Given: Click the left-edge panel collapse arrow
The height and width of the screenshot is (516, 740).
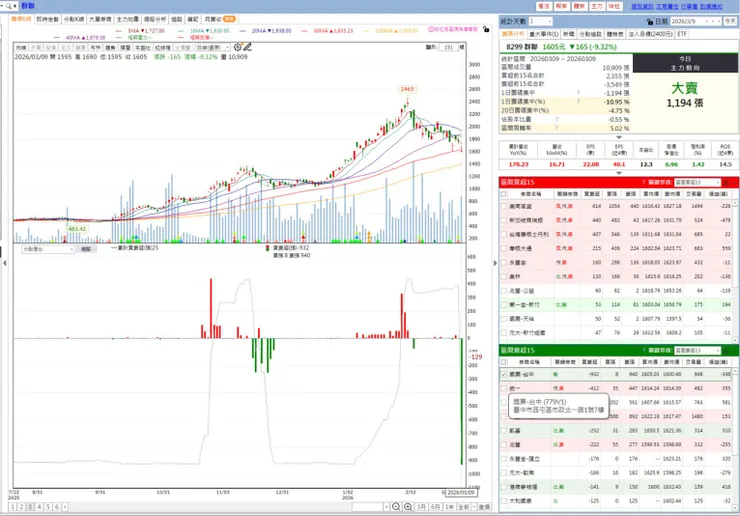Looking at the screenshot, I should tap(4, 263).
